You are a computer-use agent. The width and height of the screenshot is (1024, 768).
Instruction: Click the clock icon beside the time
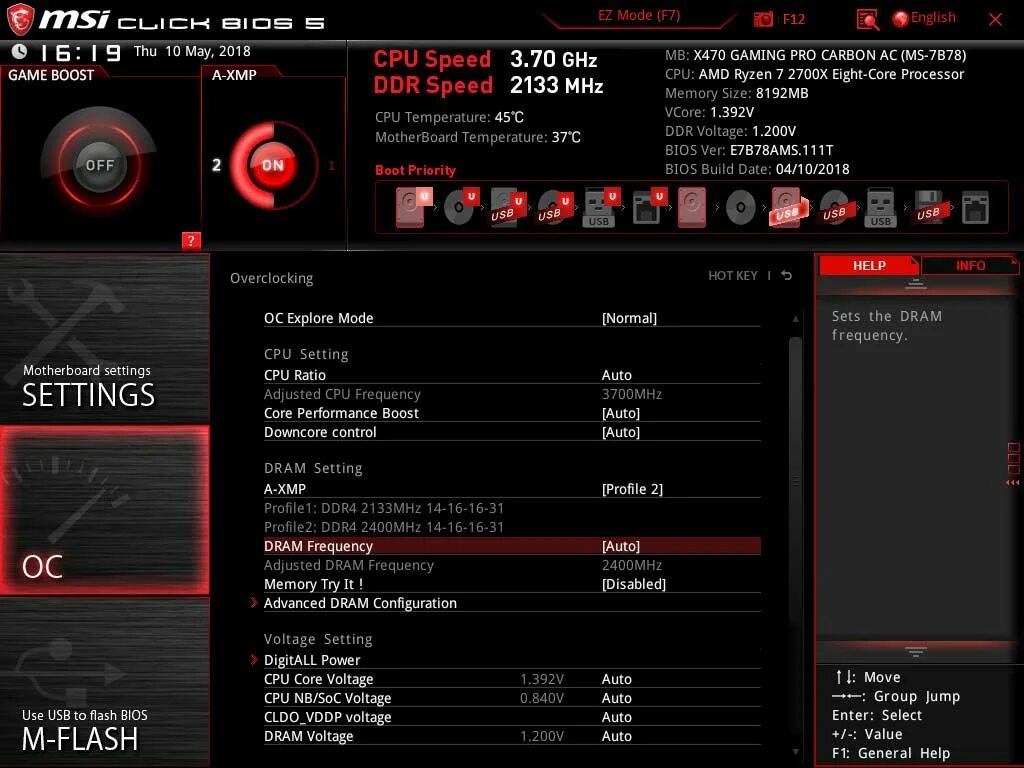(x=20, y=51)
